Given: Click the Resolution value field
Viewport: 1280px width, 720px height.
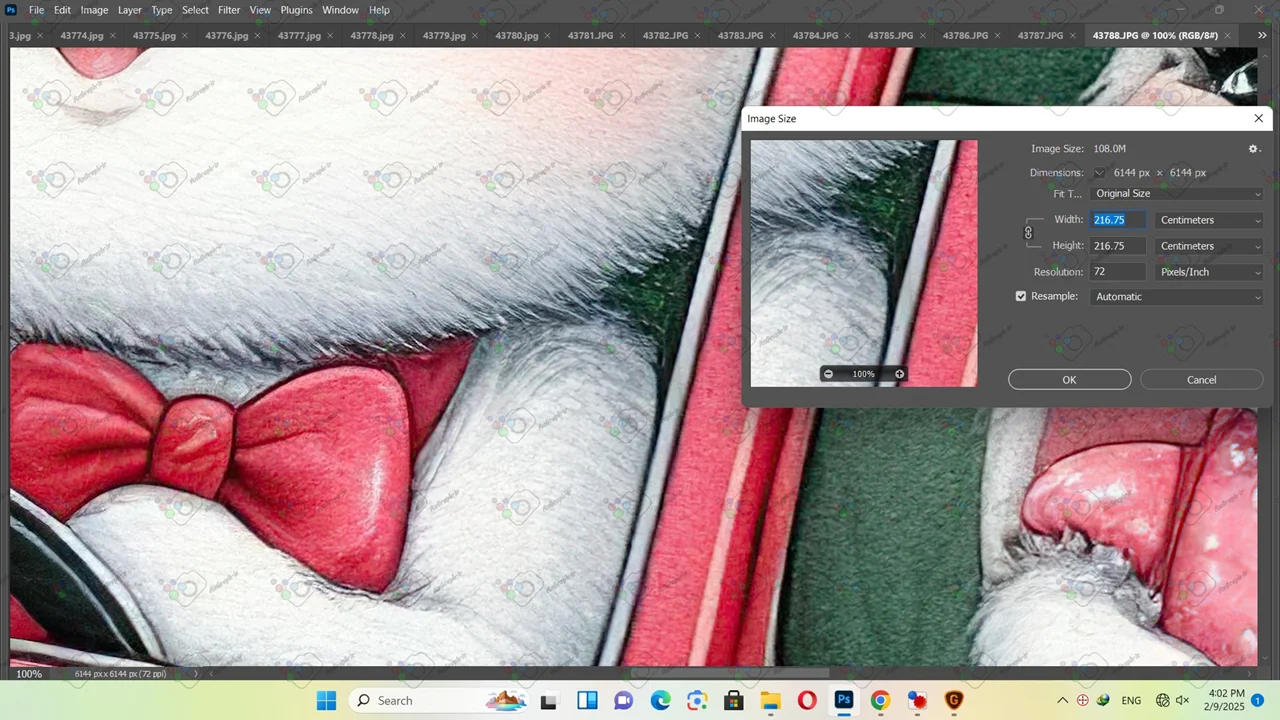Looking at the screenshot, I should (1117, 272).
